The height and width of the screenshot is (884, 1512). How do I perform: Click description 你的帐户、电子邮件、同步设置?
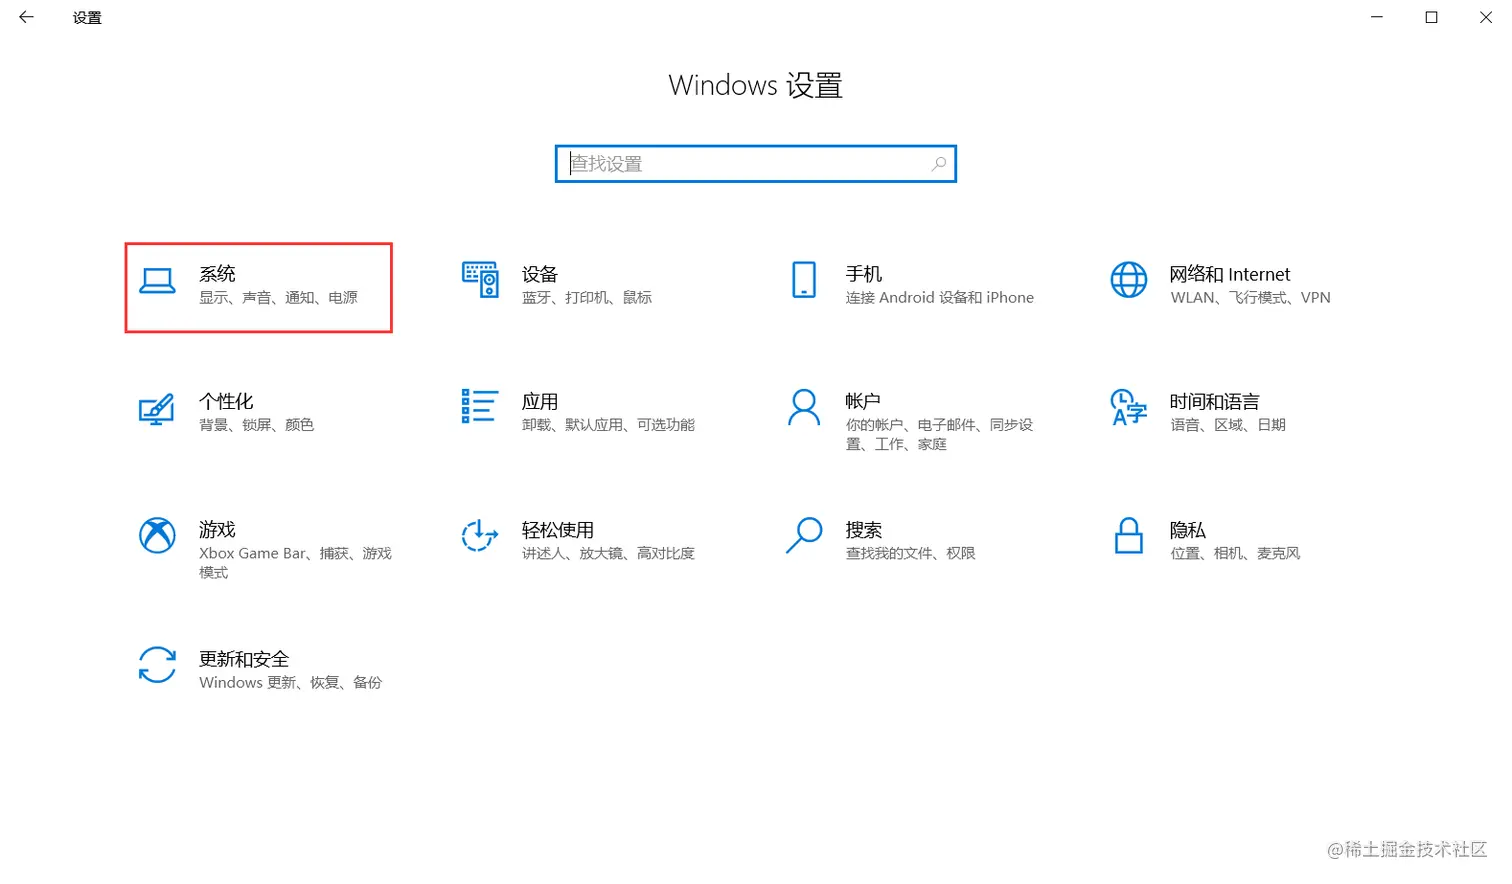[x=939, y=435]
